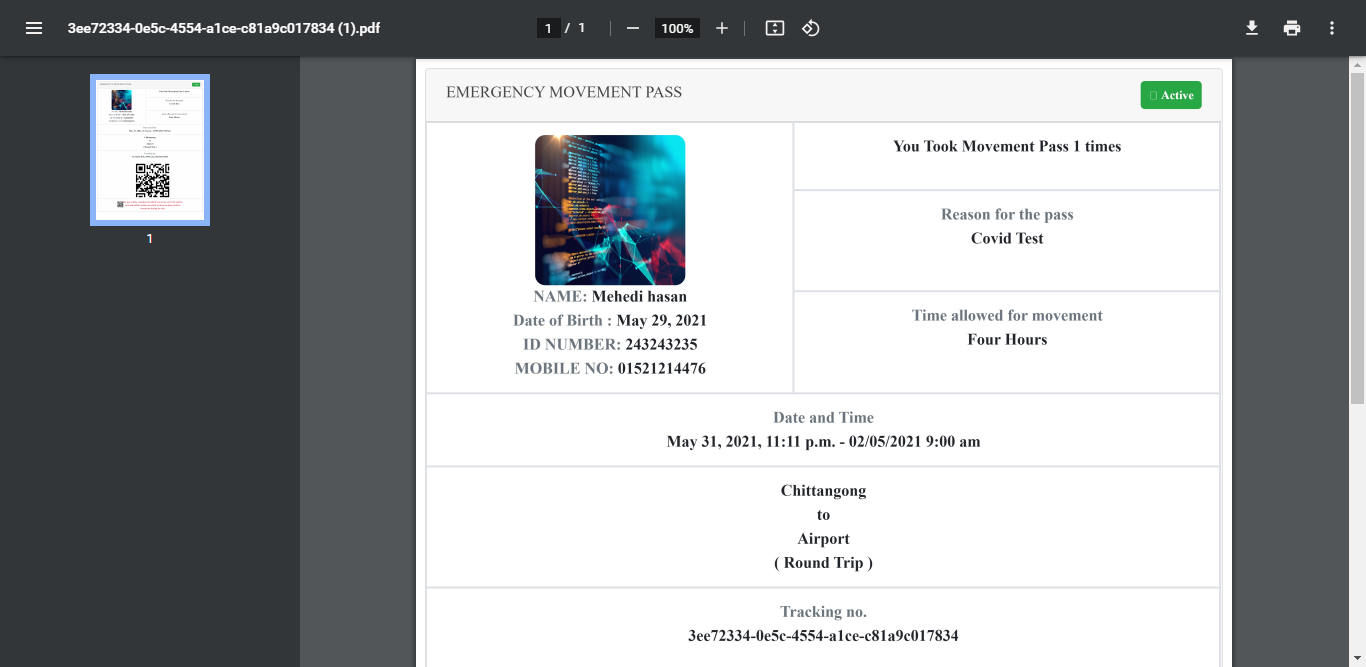
Task: Click the 'Covid Test' reason text
Action: pyautogui.click(x=1007, y=238)
